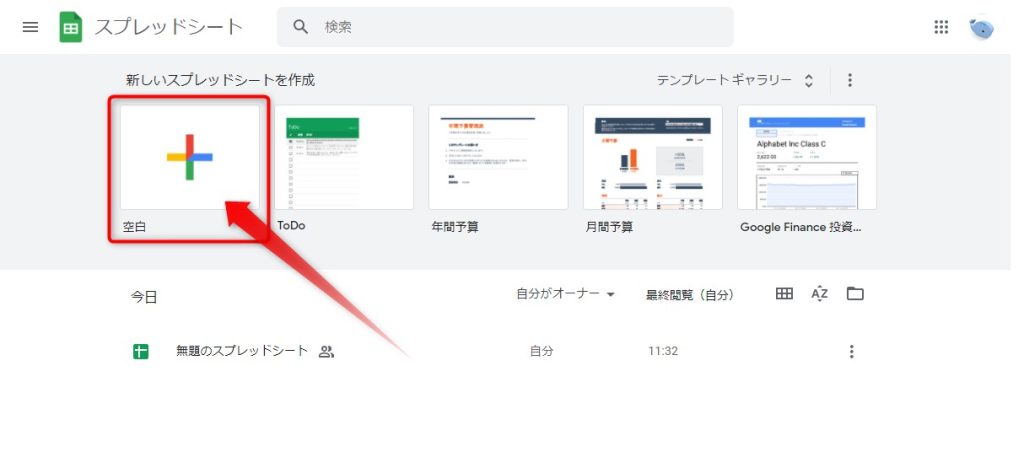Viewport: 1024px width, 468px height.
Task: Click the 最終閲覧(自分) column header
Action: tap(690, 295)
